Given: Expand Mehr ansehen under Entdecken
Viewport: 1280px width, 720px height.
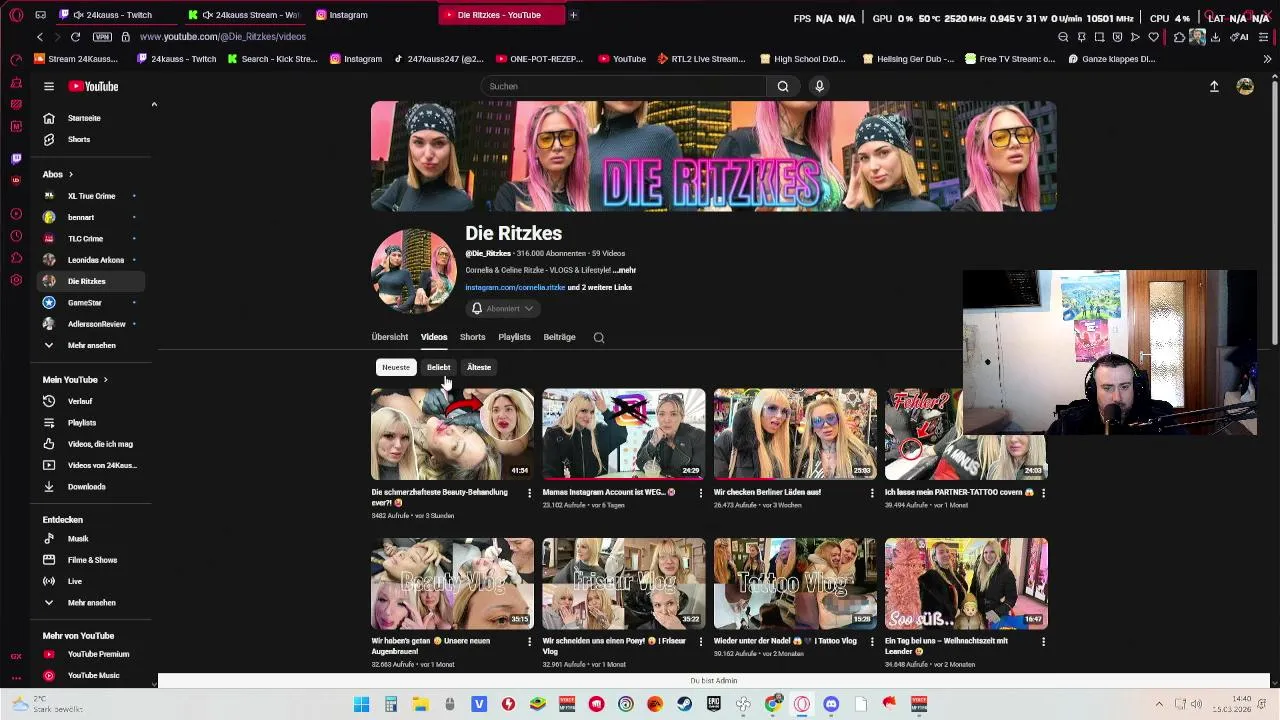Looking at the screenshot, I should (x=91, y=602).
